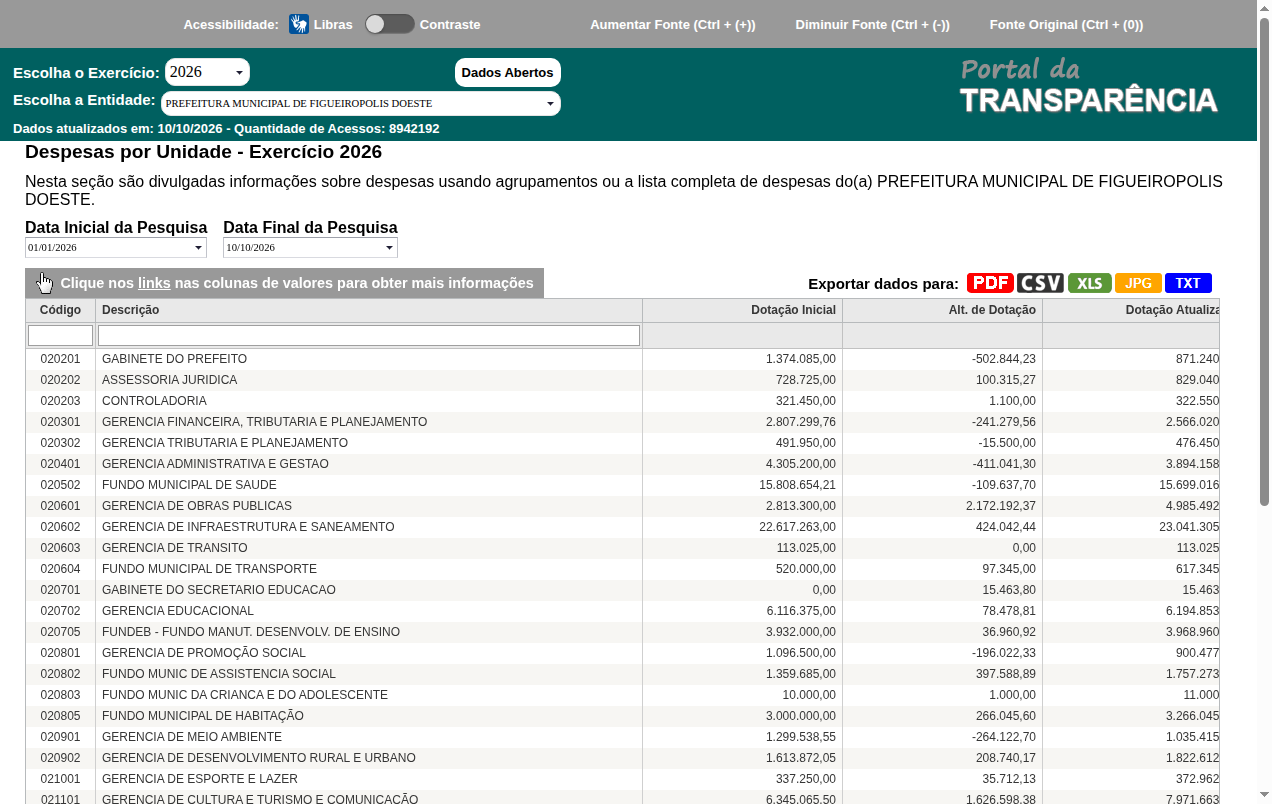Screen dimensions: 1272x804
Task: Export data to TXT
Action: (1188, 283)
